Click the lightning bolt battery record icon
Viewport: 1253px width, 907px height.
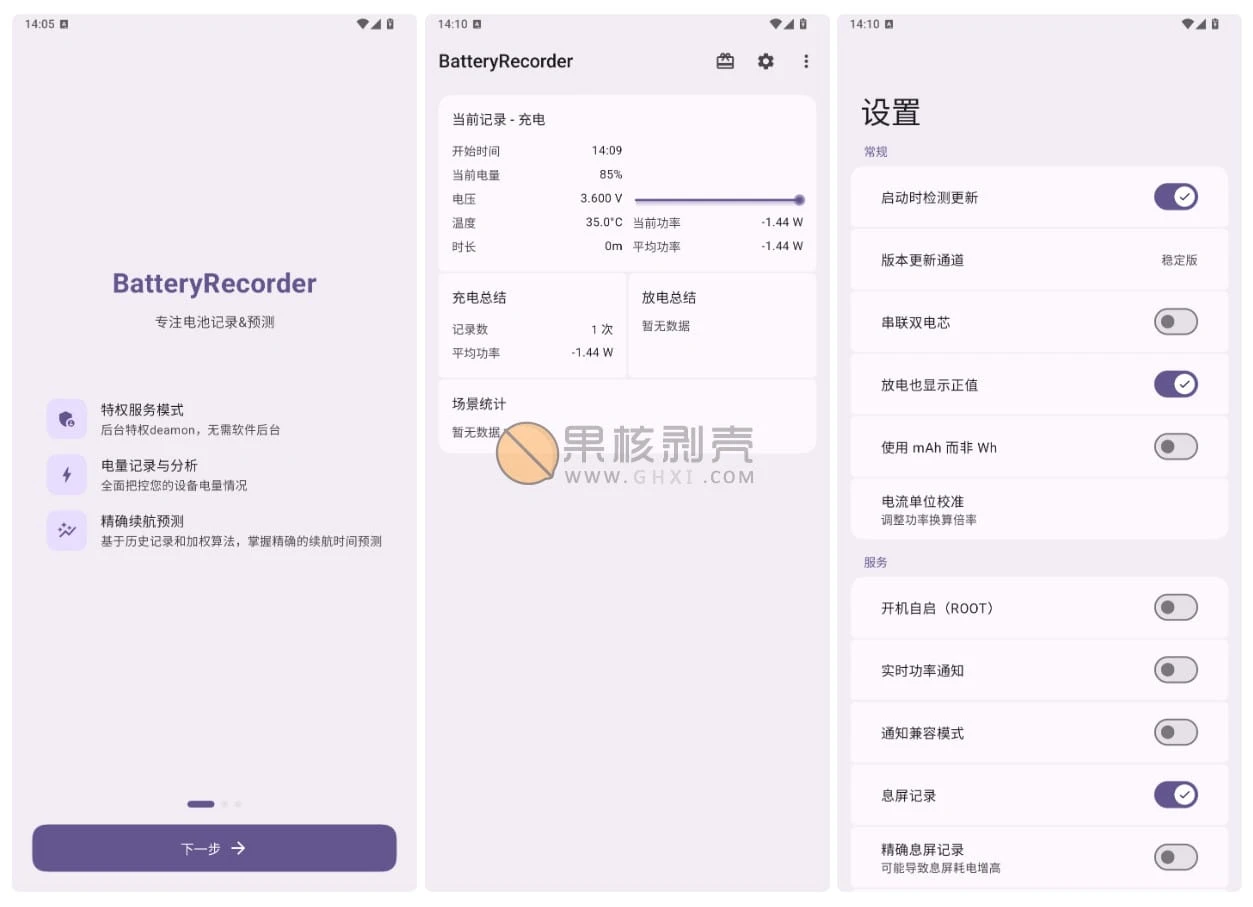pos(67,475)
